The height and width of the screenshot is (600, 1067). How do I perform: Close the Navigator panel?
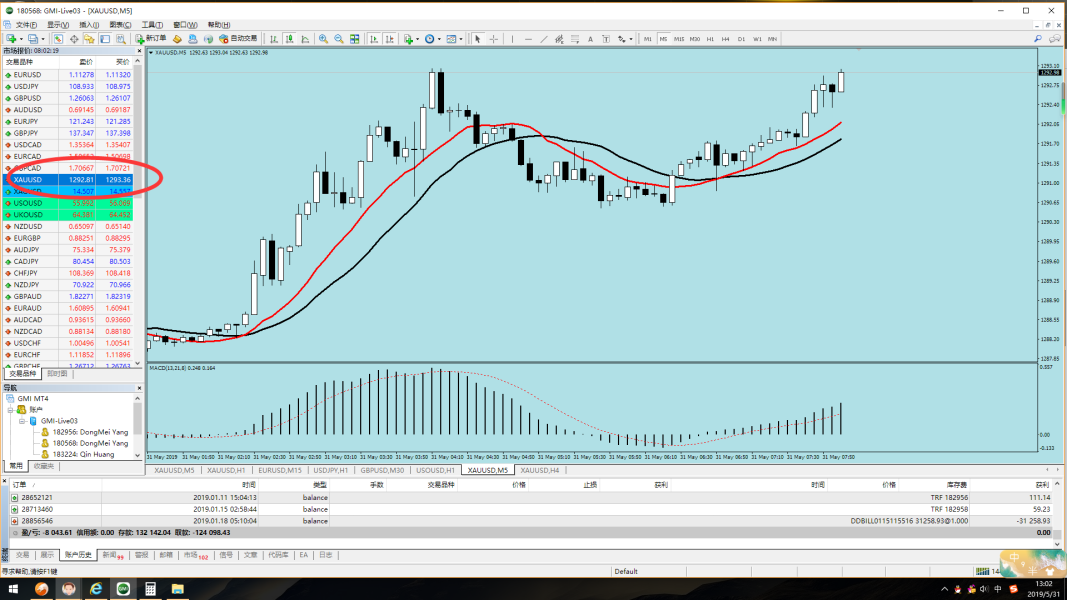(x=139, y=387)
